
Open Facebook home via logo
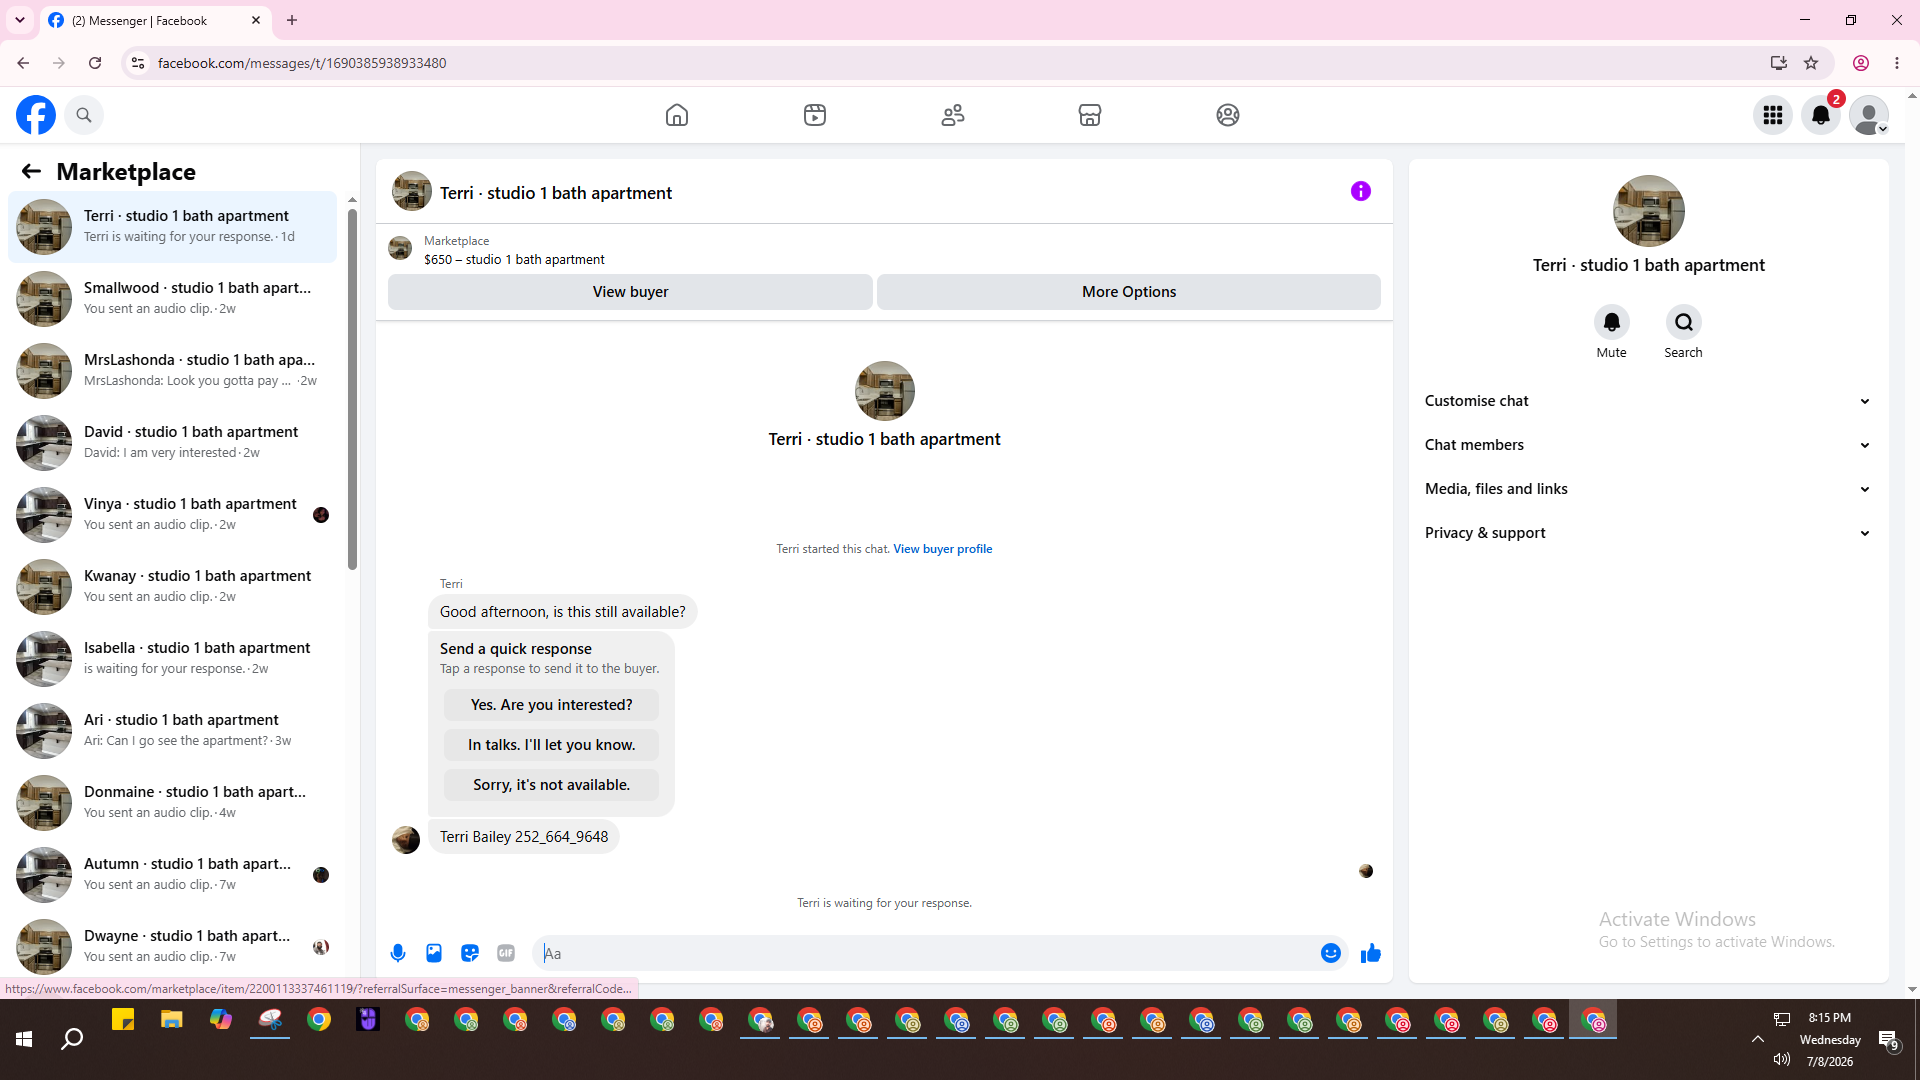(36, 115)
